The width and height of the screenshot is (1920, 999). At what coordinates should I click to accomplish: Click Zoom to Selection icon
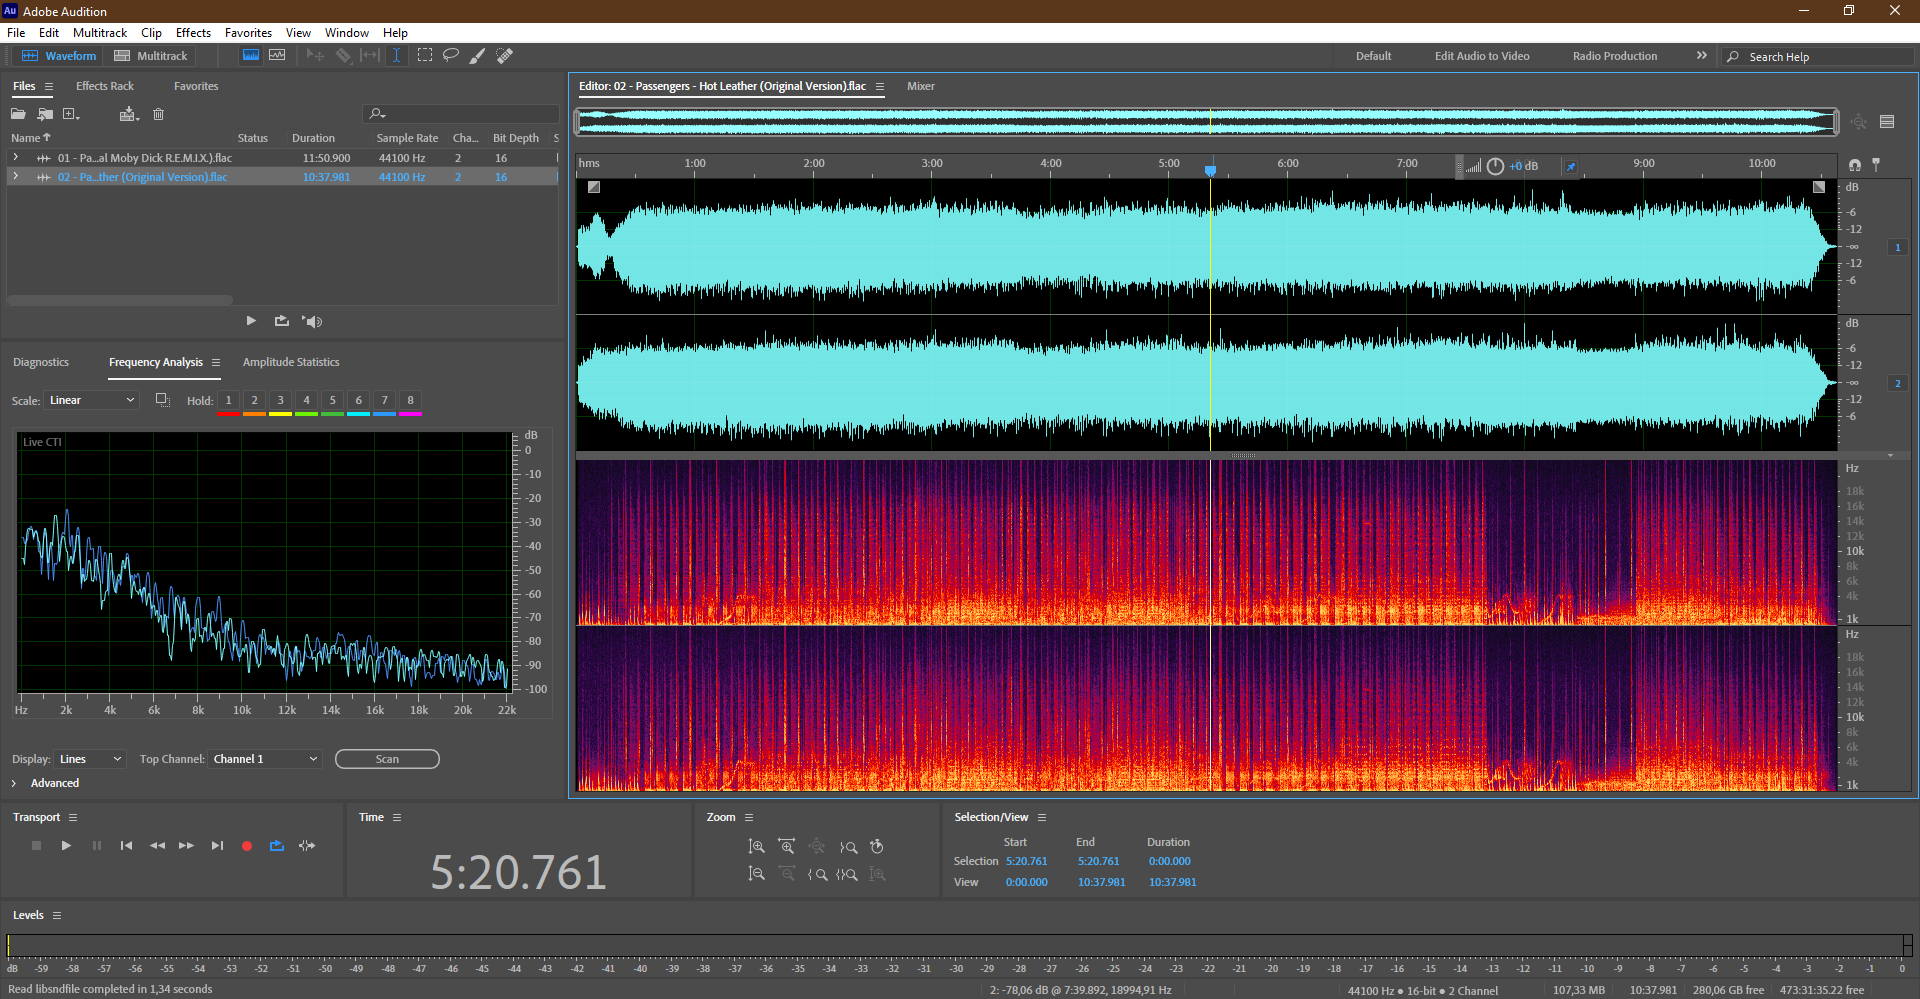coord(847,874)
